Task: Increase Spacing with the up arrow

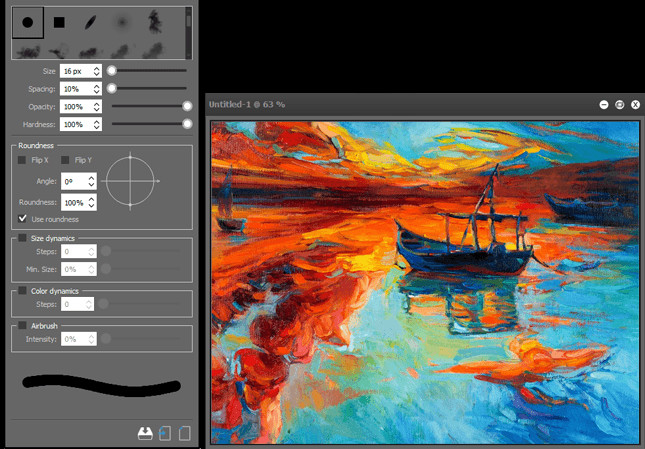Action: point(96,86)
